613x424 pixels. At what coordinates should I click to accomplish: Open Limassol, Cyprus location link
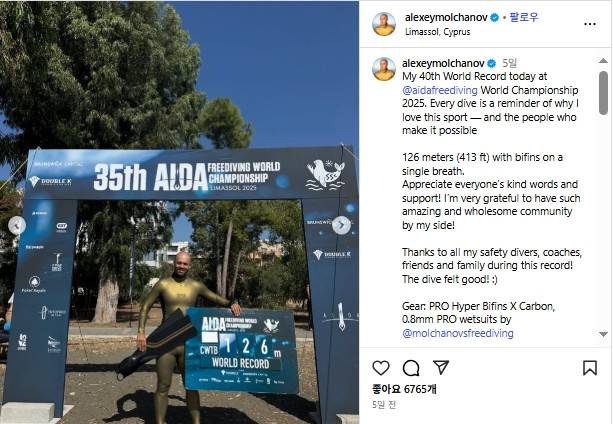437,32
